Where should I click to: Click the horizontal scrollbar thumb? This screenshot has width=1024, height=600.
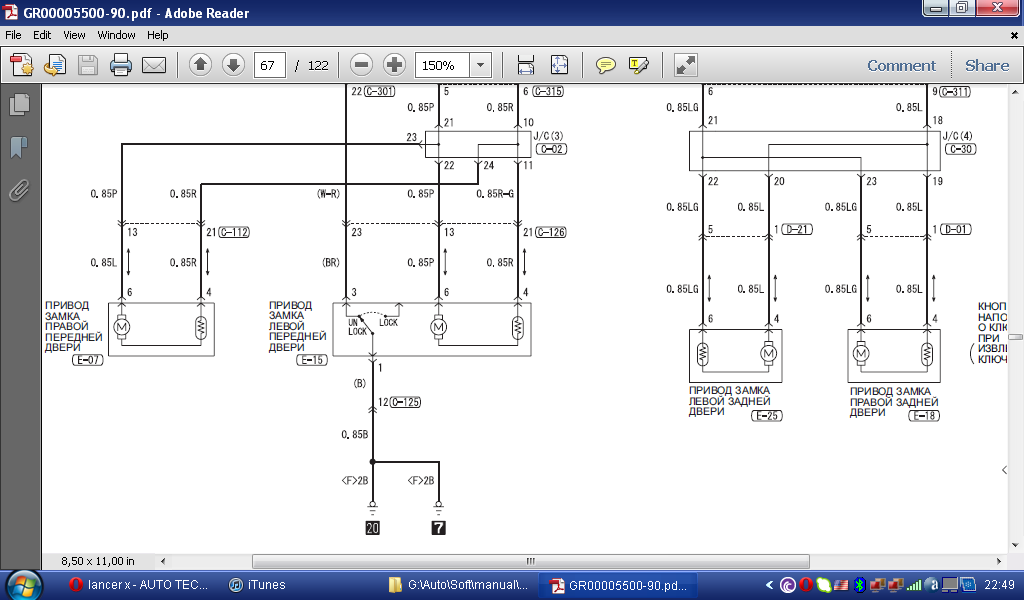[x=530, y=561]
